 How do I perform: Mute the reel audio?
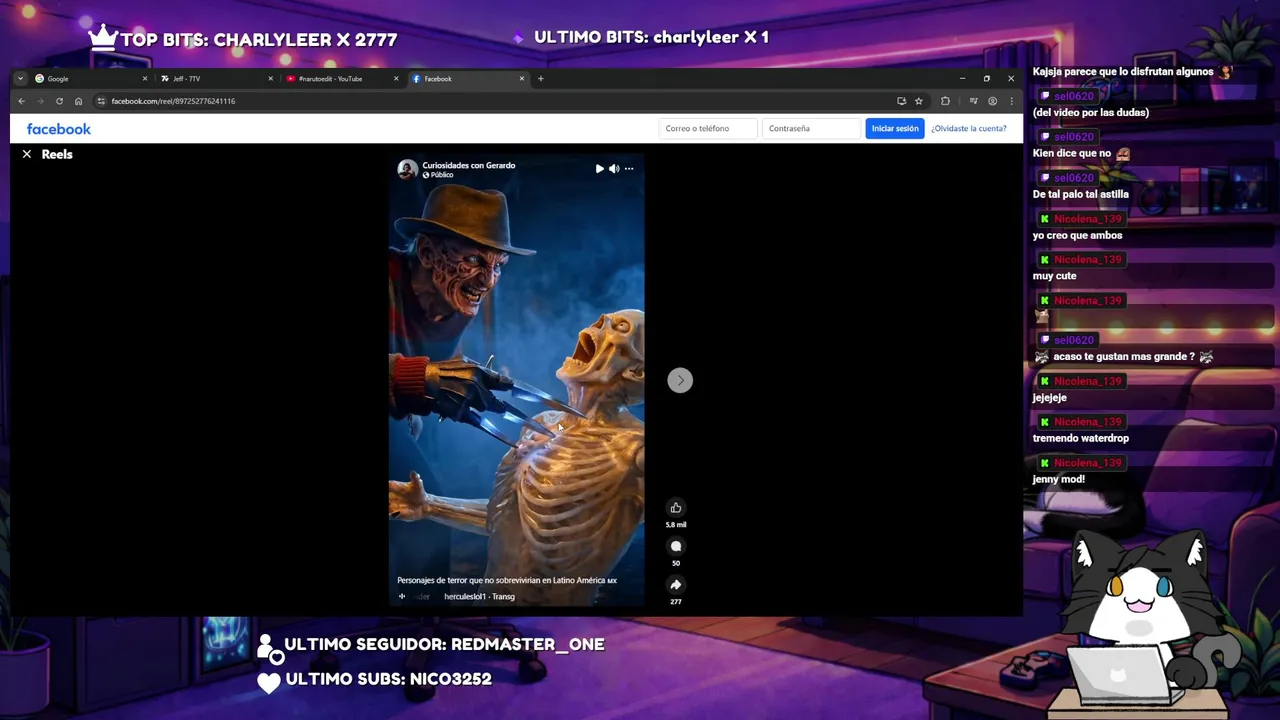[x=614, y=169]
